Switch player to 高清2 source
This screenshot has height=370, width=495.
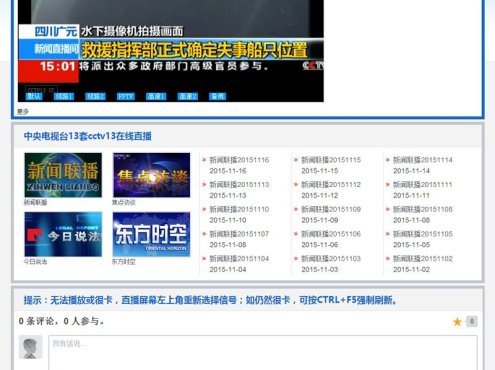click(188, 96)
